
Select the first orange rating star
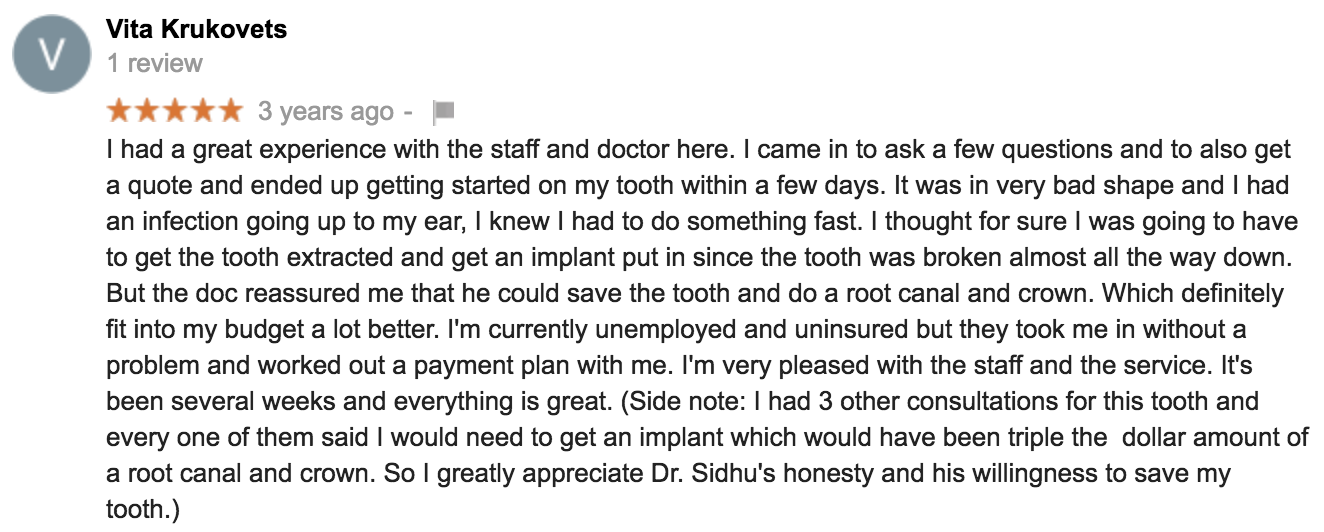(x=120, y=109)
